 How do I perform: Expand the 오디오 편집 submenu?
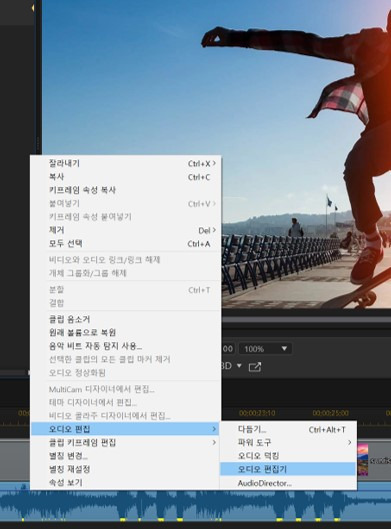coord(125,429)
